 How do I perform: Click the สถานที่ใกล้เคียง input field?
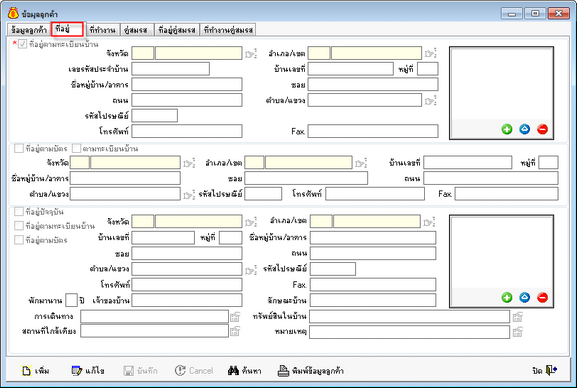tap(155, 331)
